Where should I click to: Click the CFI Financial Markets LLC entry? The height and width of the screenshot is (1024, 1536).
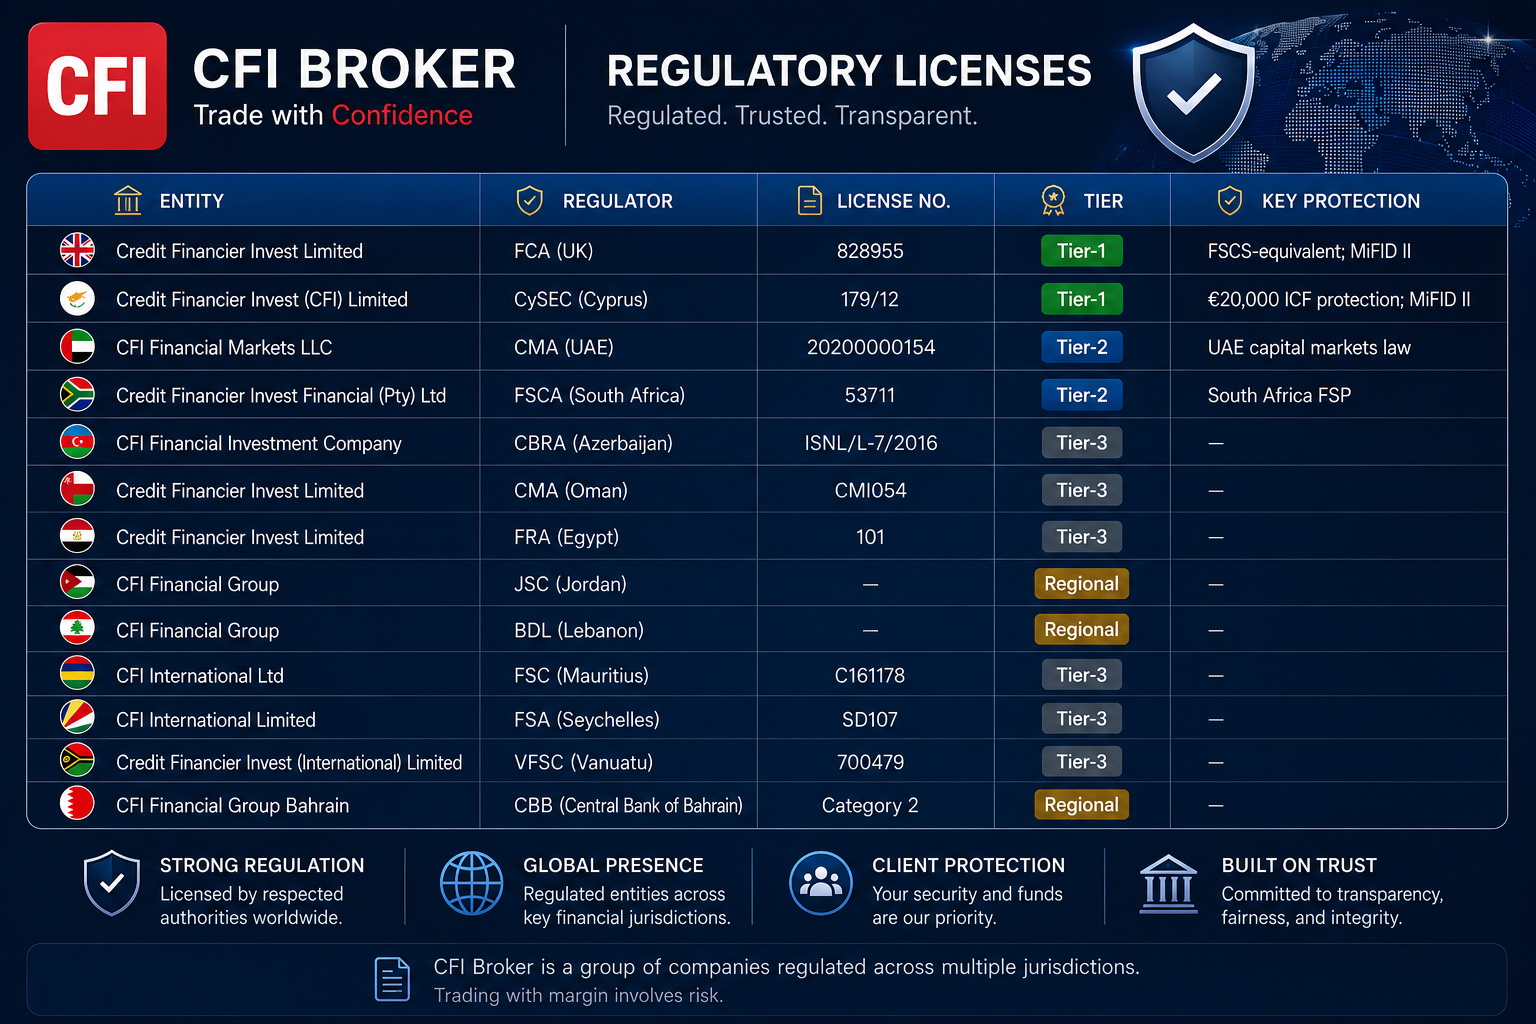pyautogui.click(x=224, y=348)
